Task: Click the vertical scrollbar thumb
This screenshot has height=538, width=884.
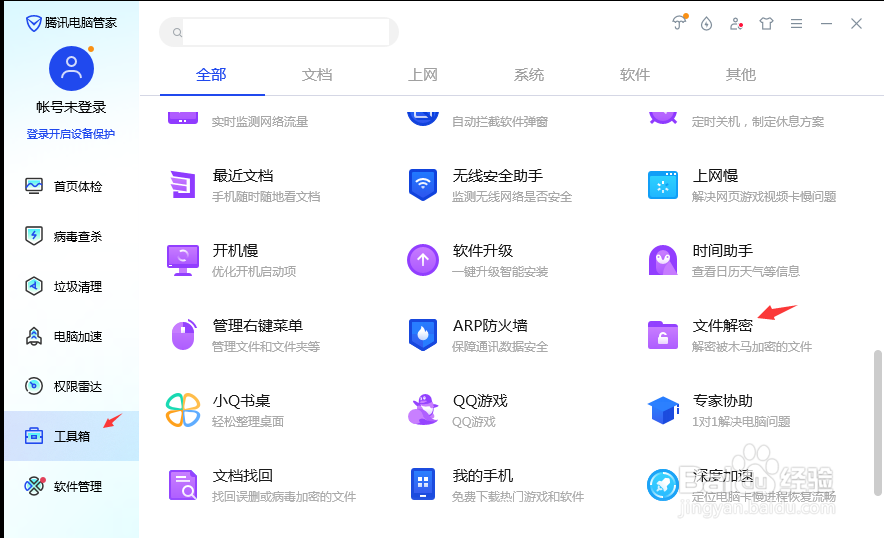Action: [x=877, y=423]
